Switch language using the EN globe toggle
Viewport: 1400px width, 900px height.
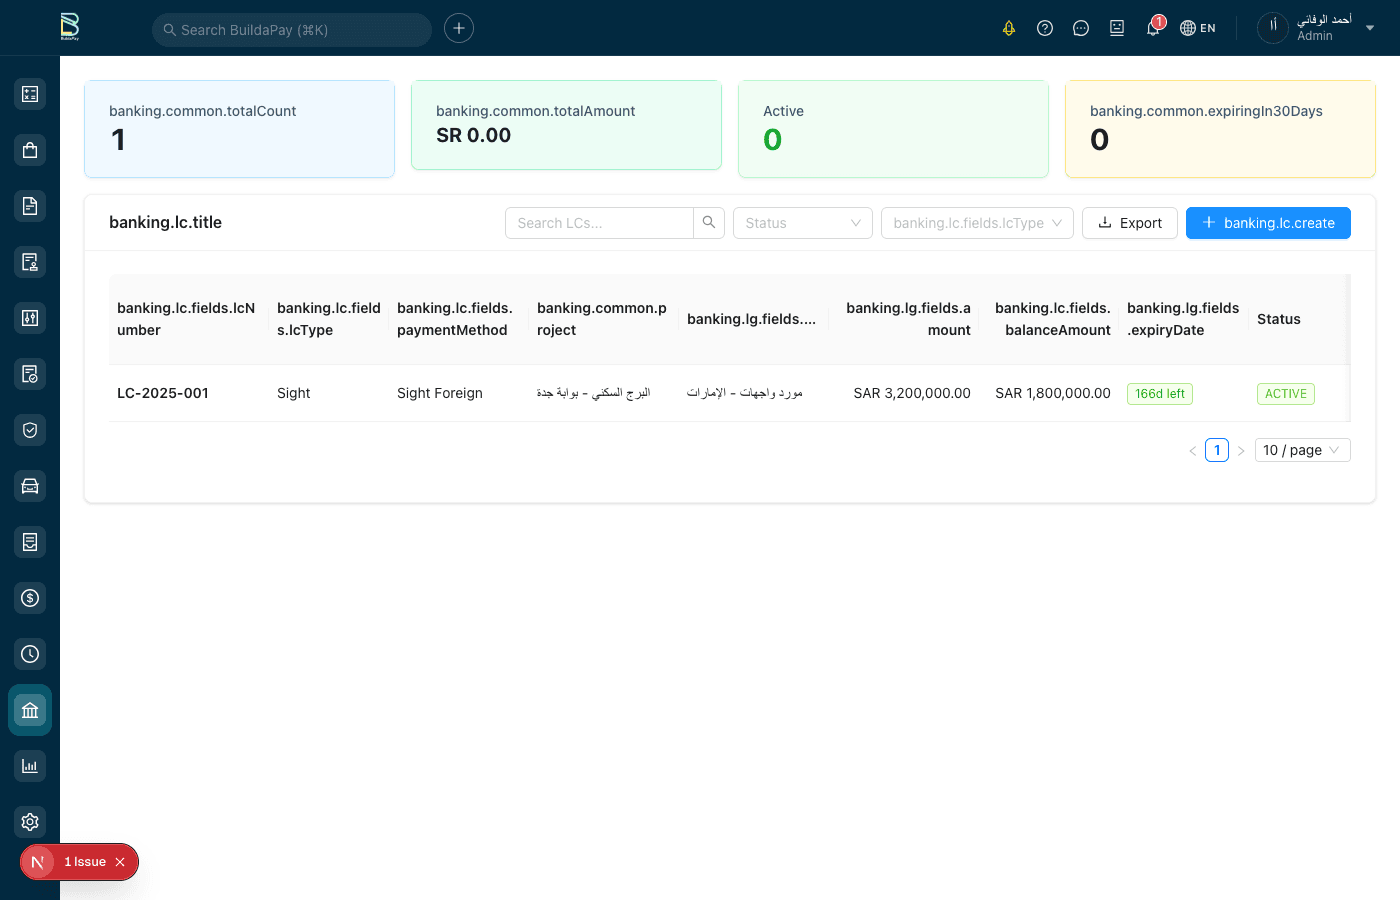pyautogui.click(x=1198, y=28)
